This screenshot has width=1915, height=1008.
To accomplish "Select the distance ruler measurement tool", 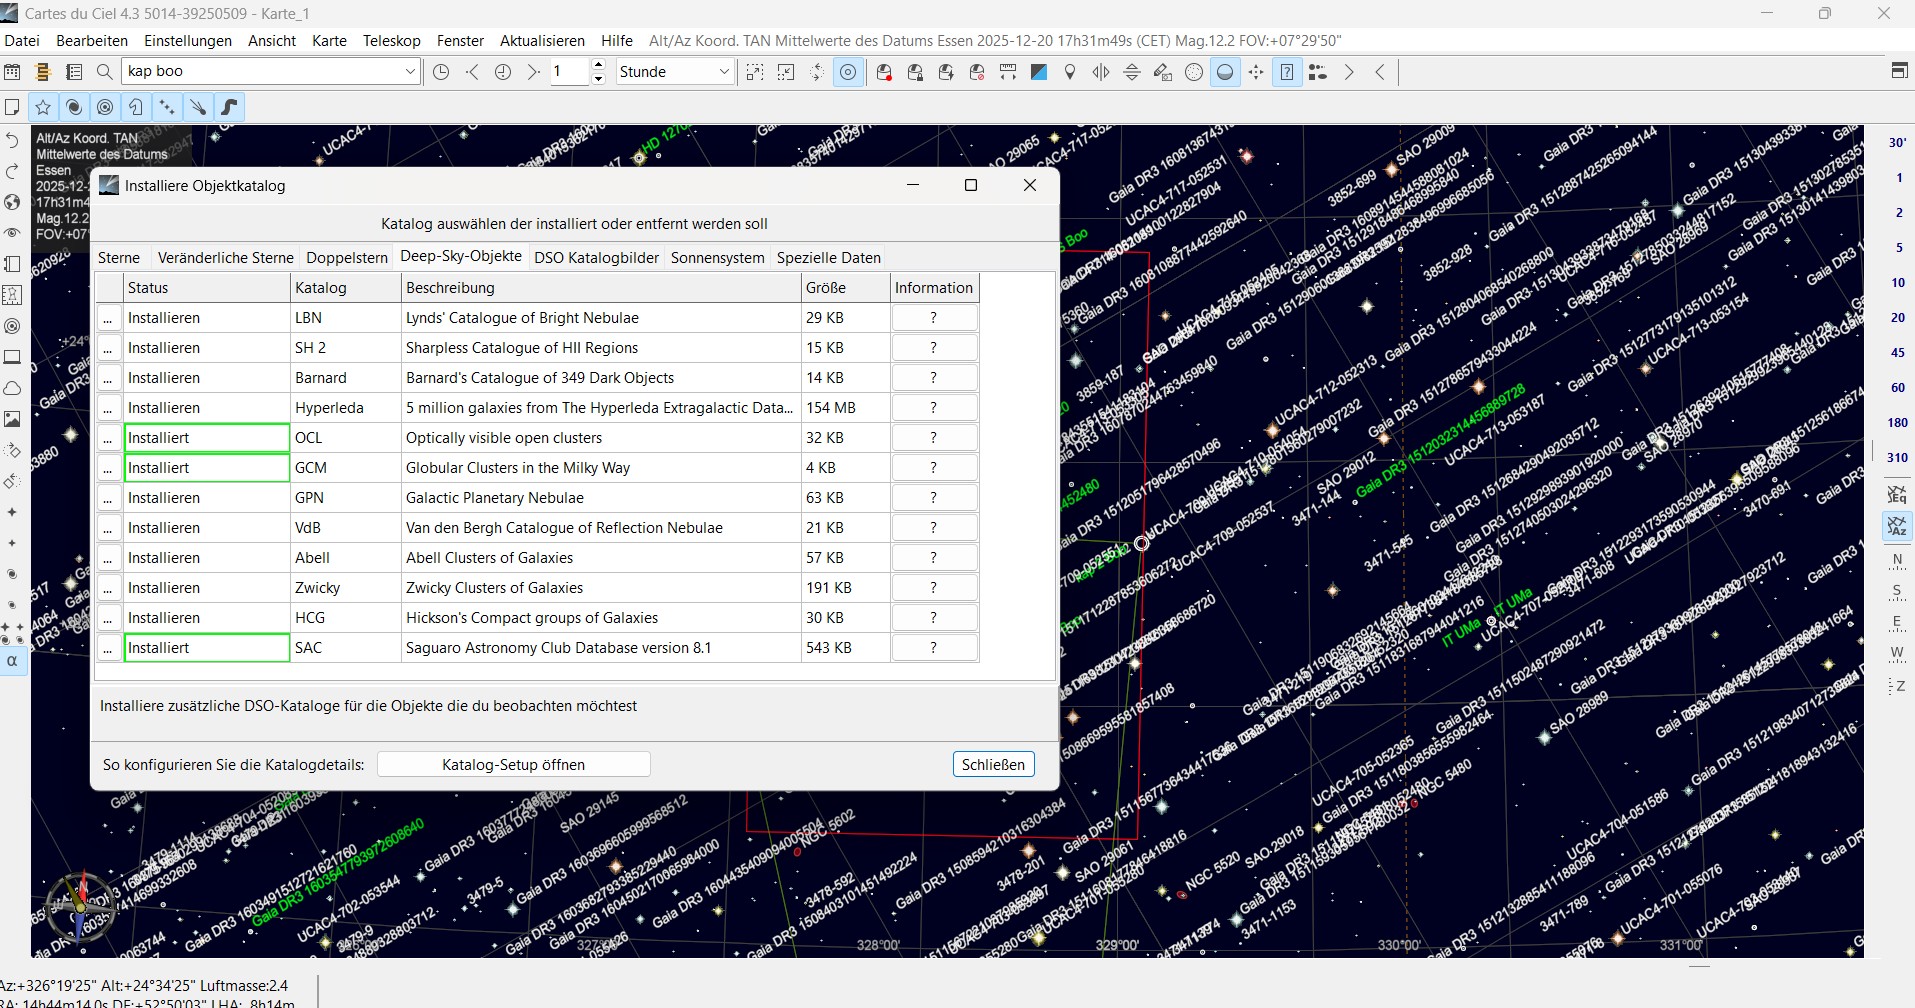I will [1008, 72].
